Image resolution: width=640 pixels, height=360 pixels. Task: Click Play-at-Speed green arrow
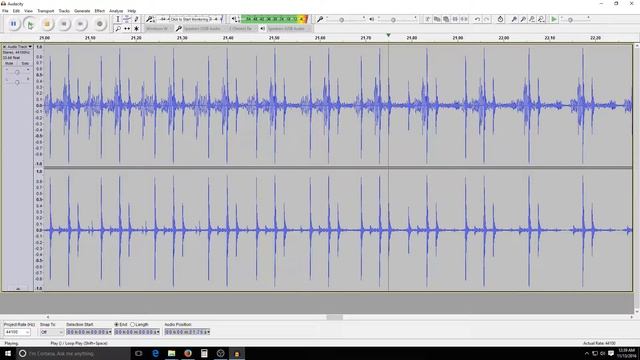(554, 19)
